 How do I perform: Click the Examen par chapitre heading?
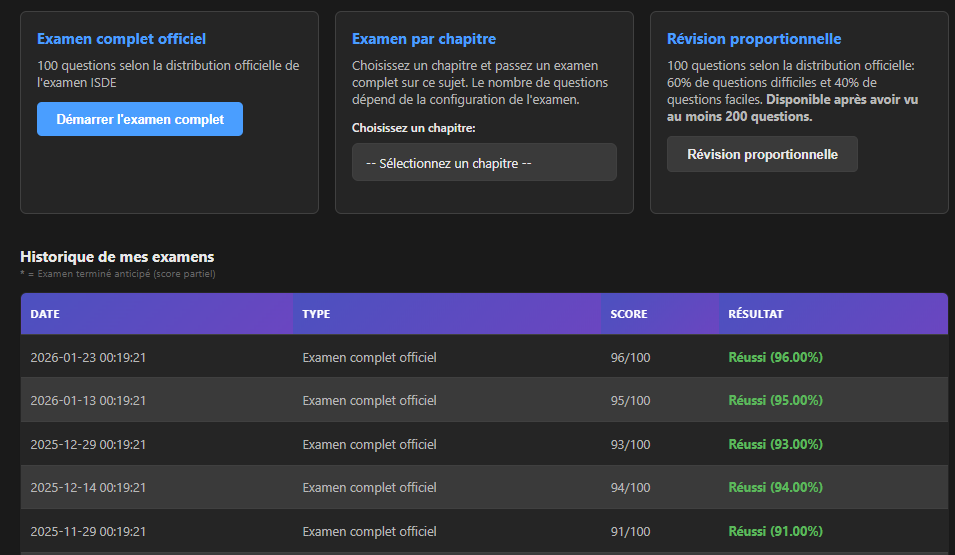(x=424, y=39)
